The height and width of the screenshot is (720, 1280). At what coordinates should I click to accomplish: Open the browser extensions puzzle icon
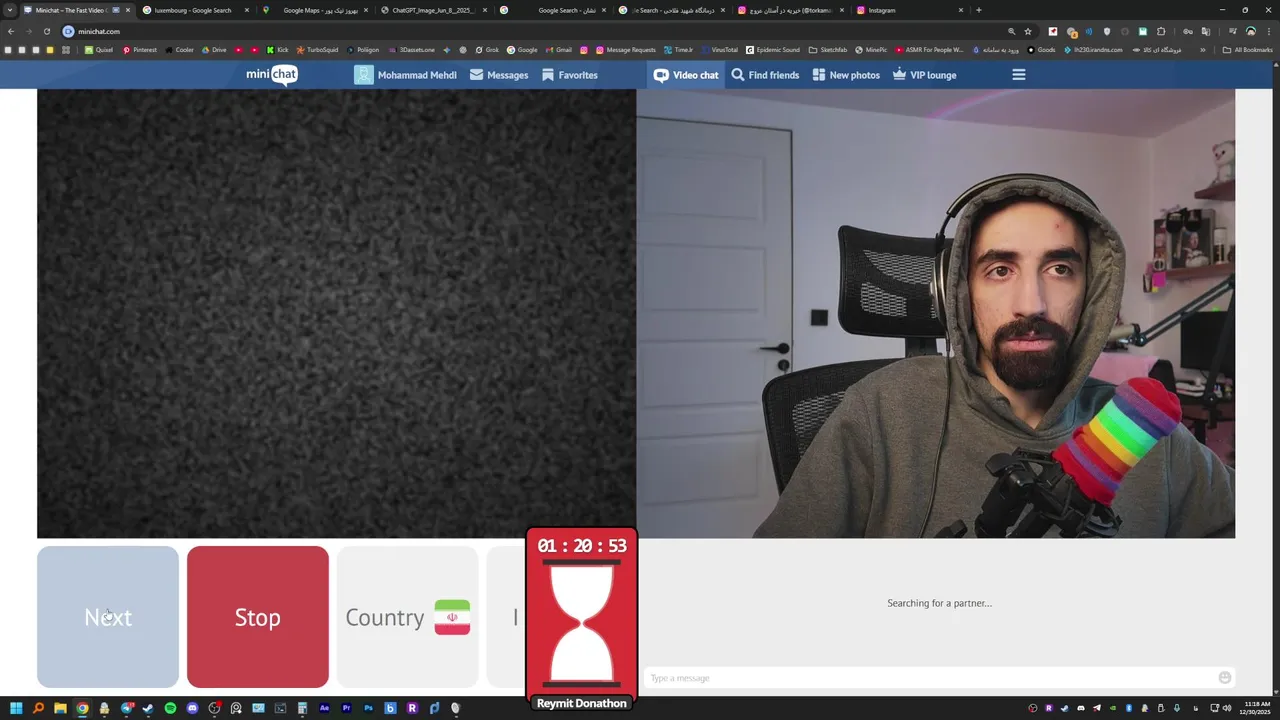[x=1161, y=31]
